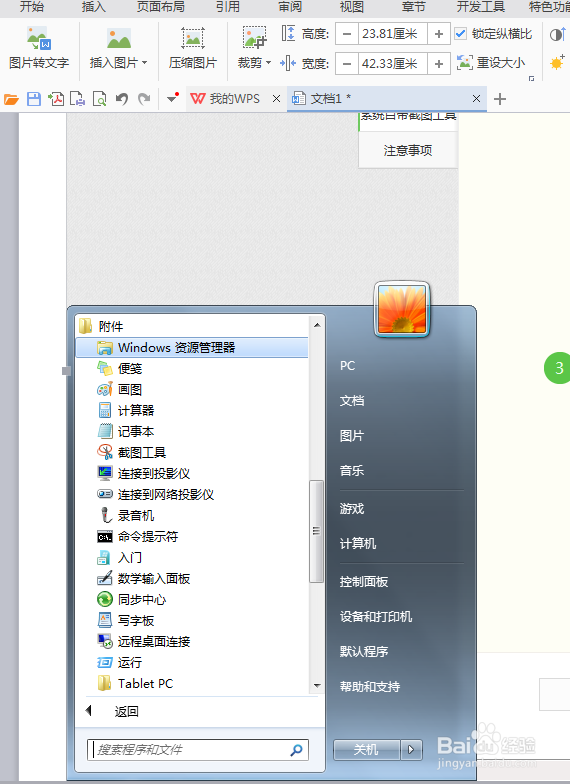Open 计算机 Computer link
Viewport: 570px width, 784px height.
coord(358,544)
